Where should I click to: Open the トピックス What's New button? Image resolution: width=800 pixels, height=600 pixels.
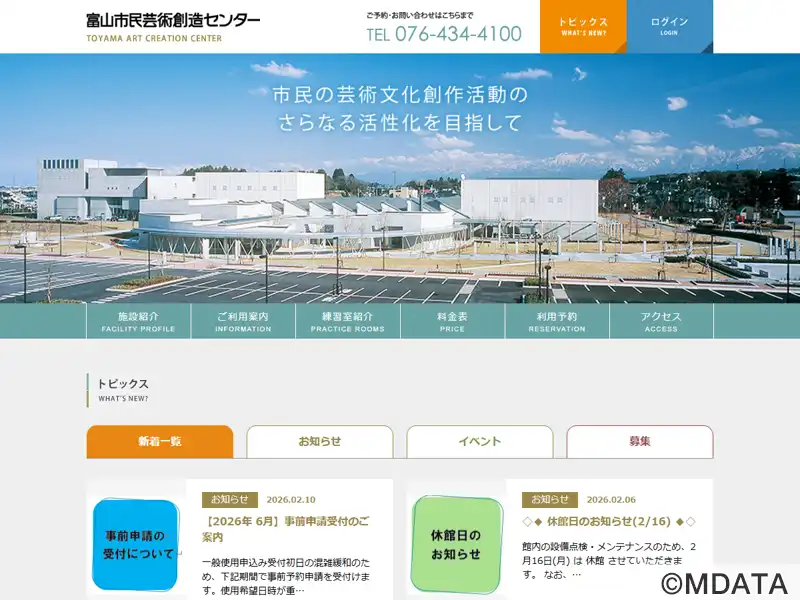583,27
